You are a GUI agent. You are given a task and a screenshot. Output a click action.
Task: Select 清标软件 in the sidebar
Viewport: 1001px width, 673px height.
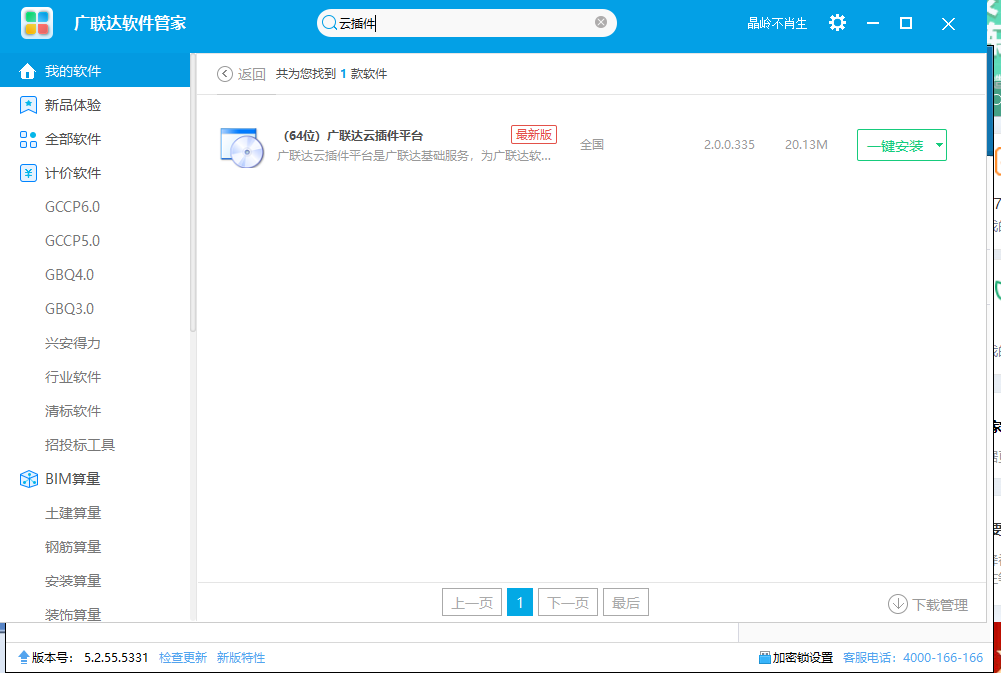73,411
